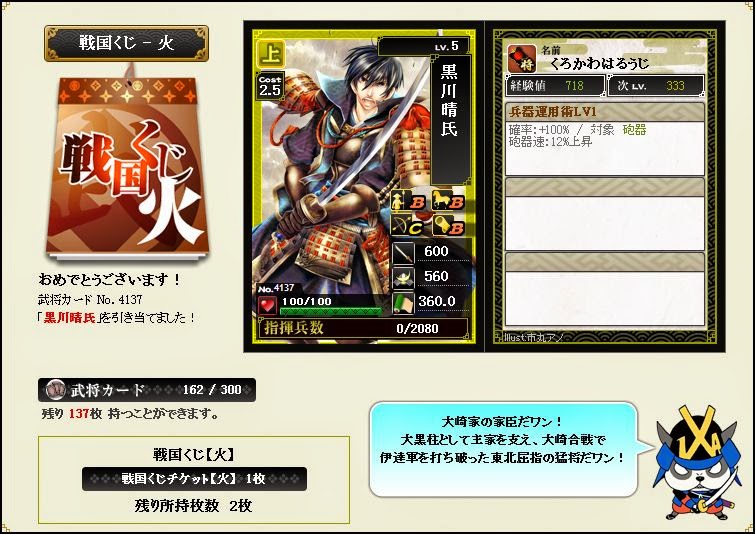Screen dimensions: 755x534
Task: Click the archery bow aptitude C icon
Action: pos(407,226)
